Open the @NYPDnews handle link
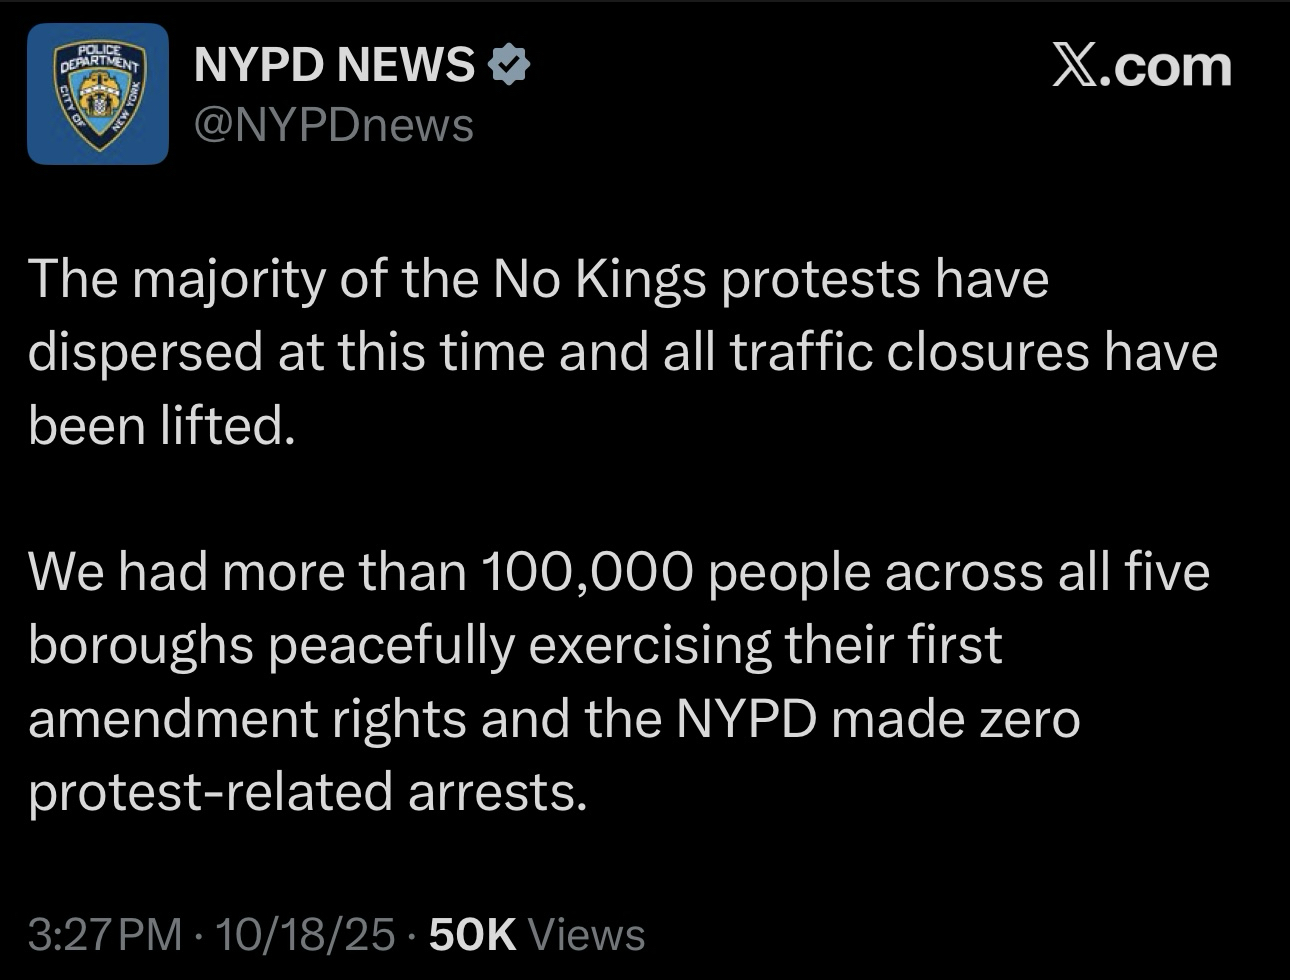 coord(333,126)
